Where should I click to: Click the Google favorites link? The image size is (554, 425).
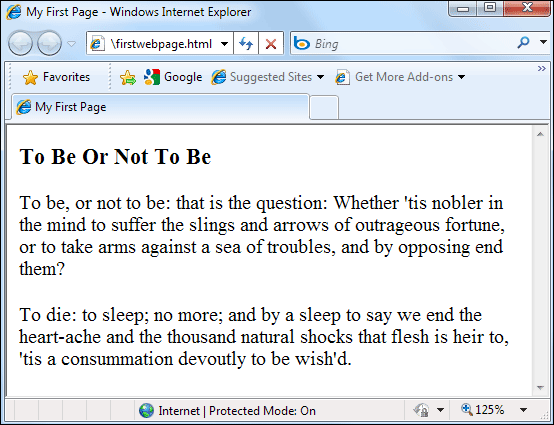[x=173, y=77]
